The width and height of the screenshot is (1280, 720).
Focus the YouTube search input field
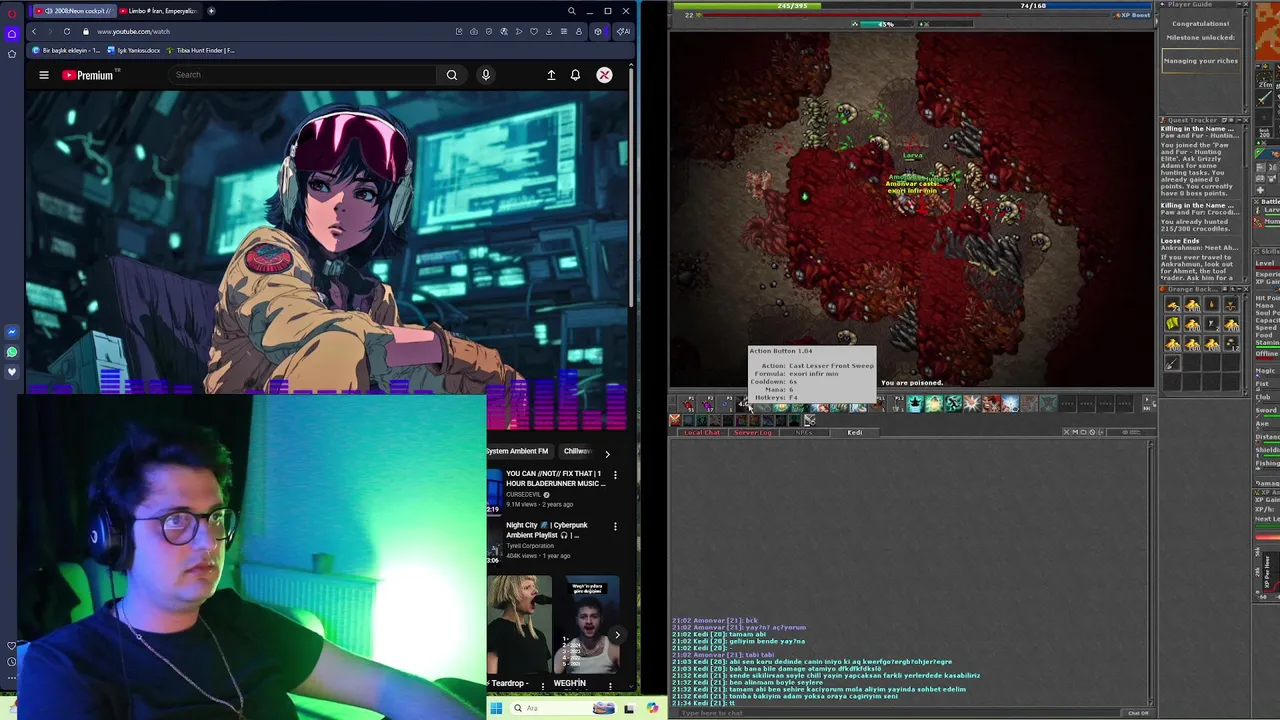[x=302, y=75]
